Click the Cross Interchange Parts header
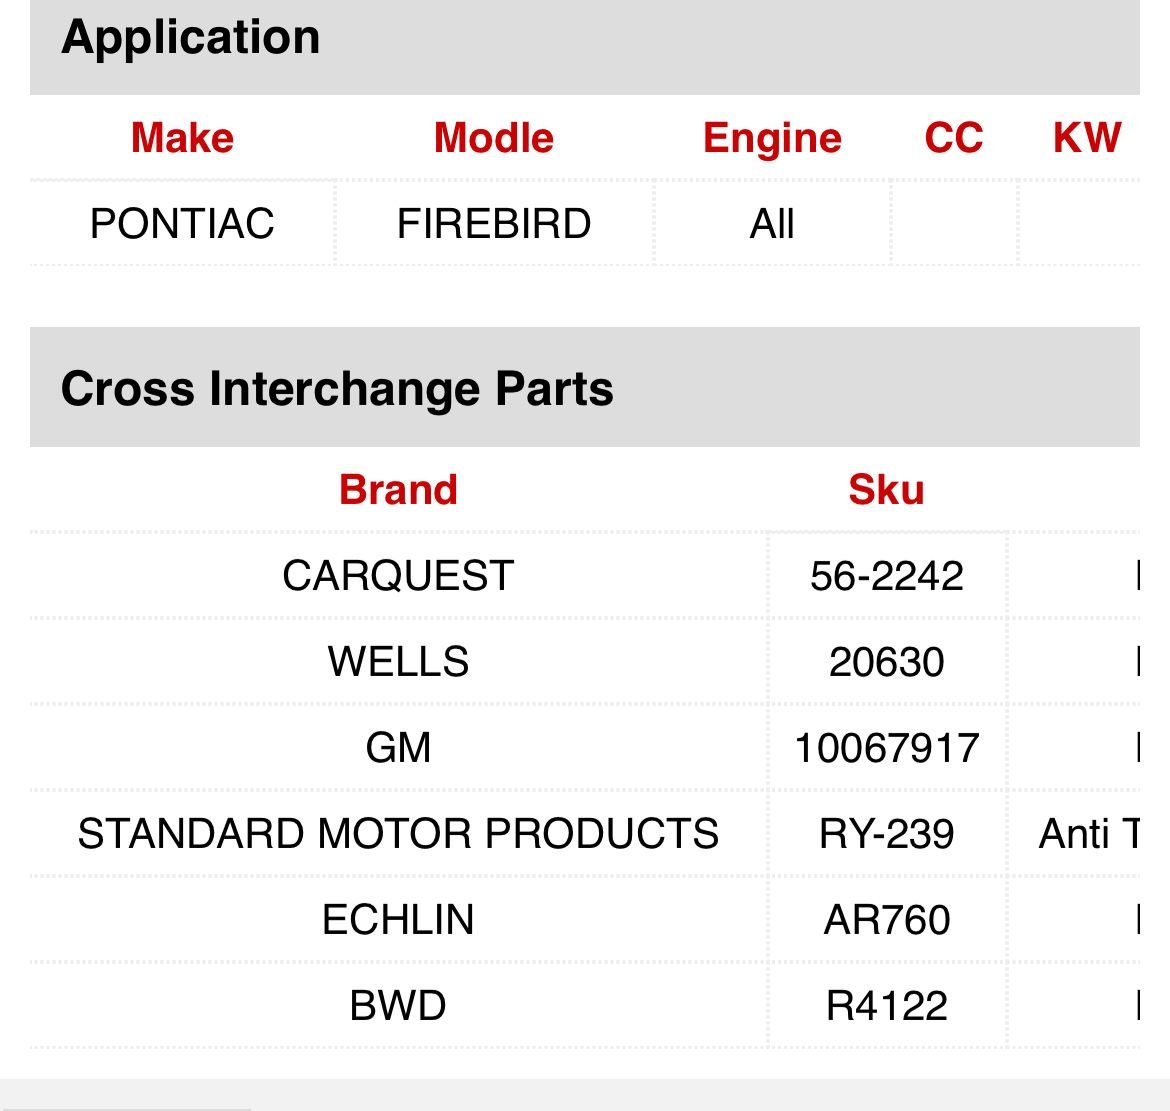This screenshot has height=1111, width=1170. 337,388
